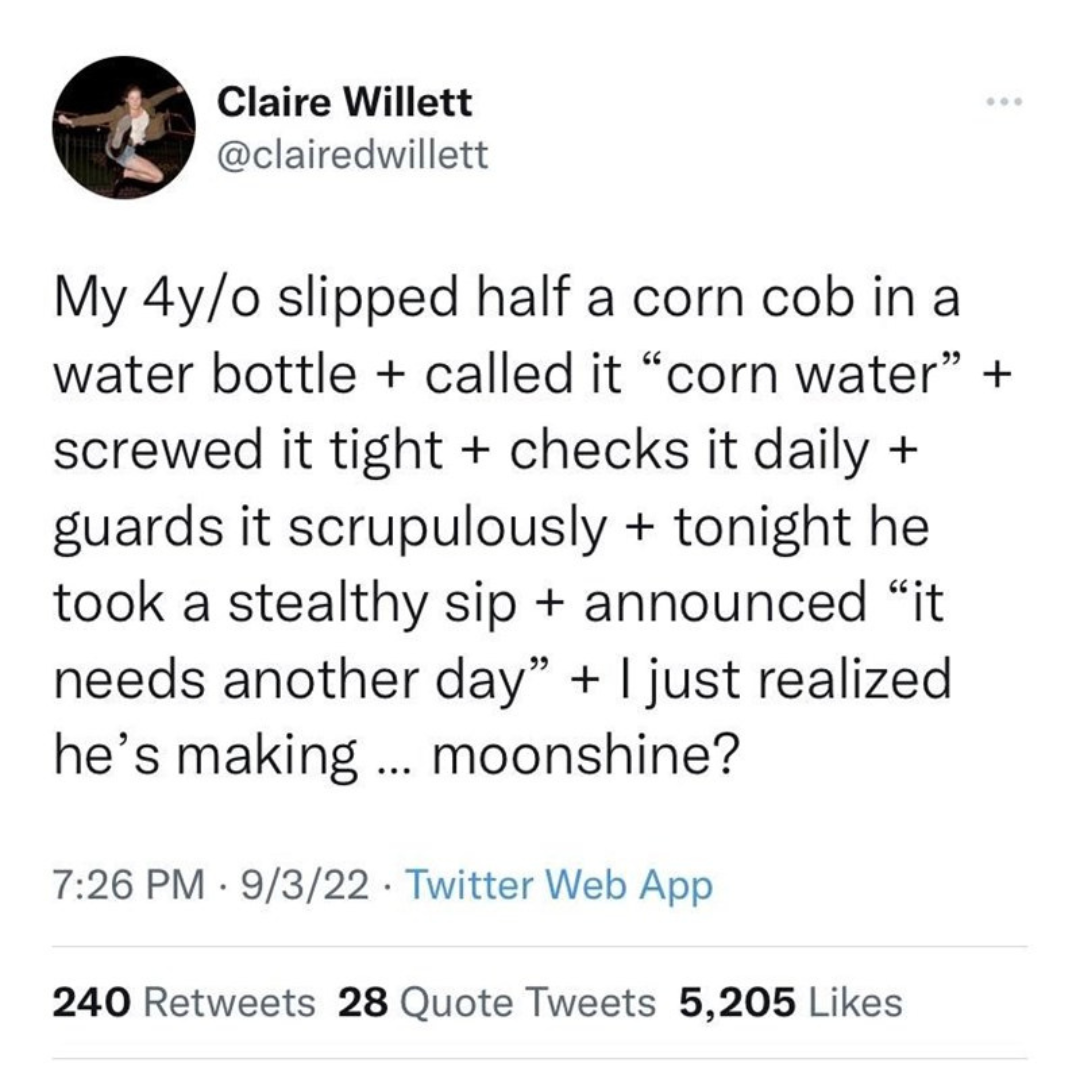Select the 9/3/22 date text

[x=304, y=884]
